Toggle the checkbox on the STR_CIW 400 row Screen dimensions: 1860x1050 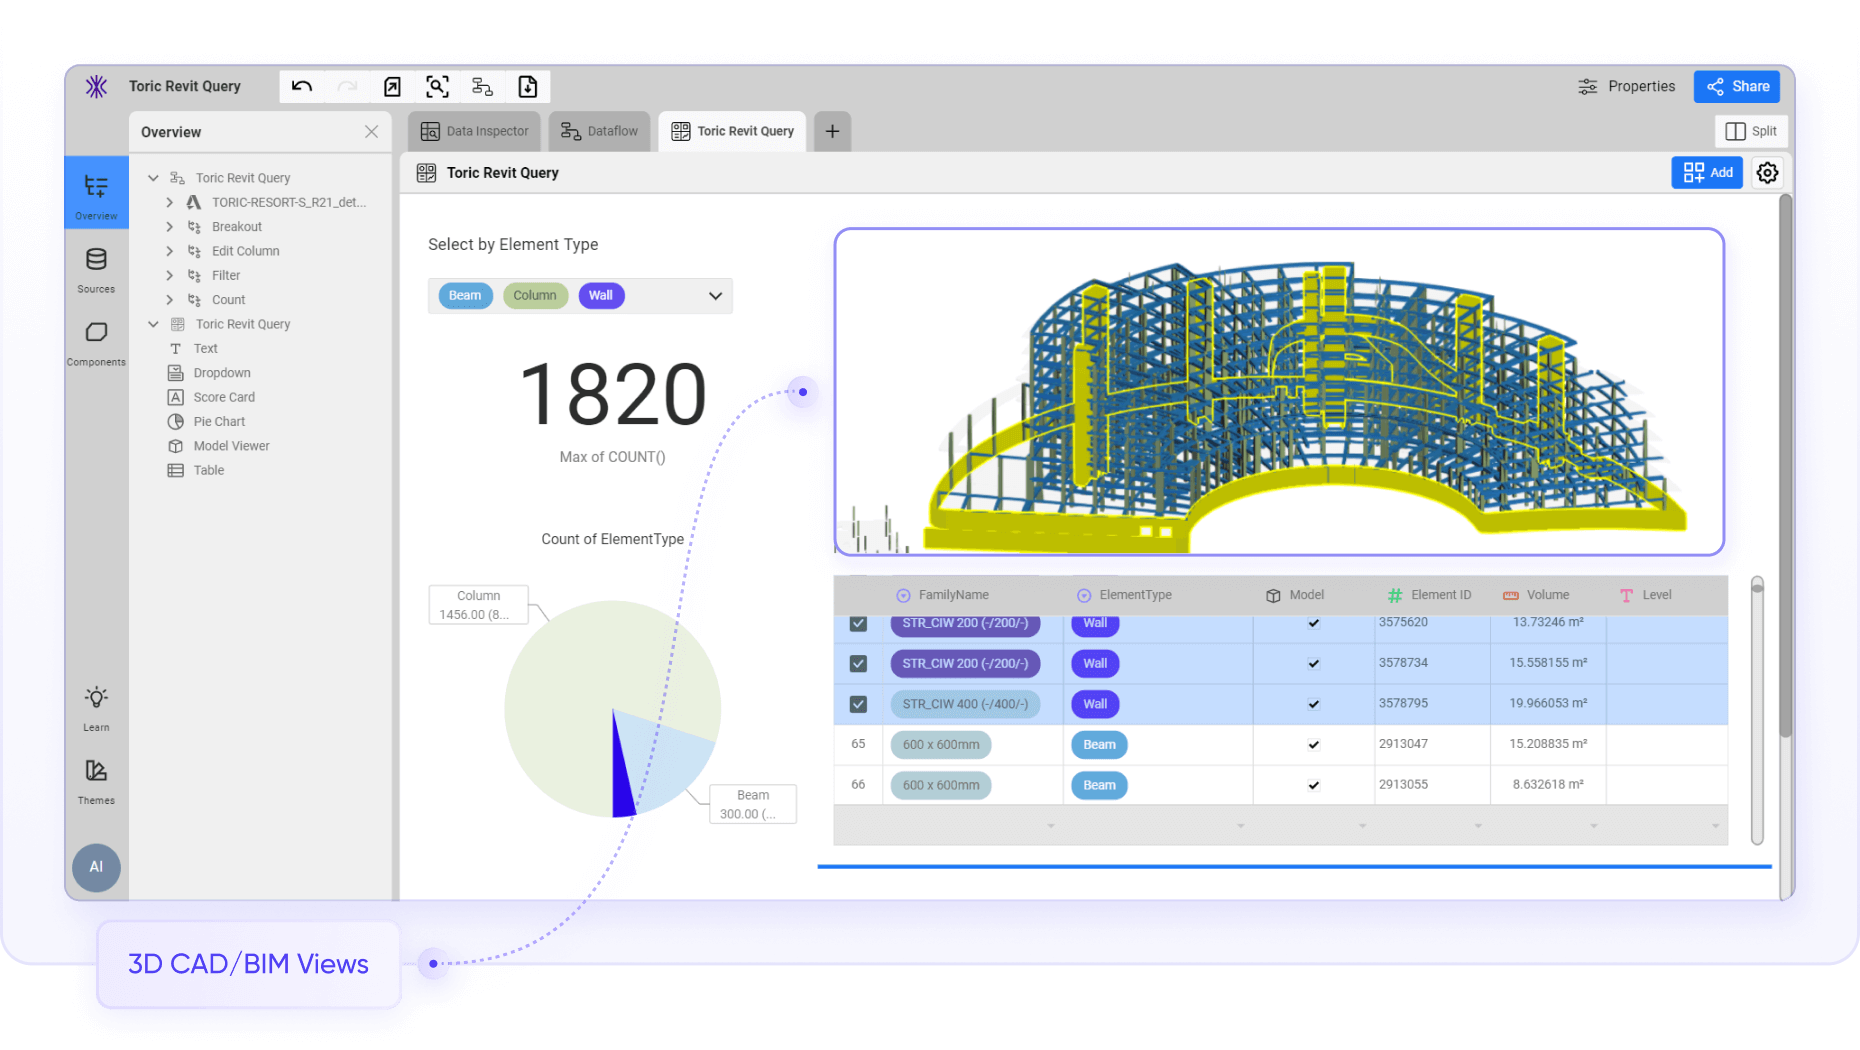pyautogui.click(x=857, y=703)
